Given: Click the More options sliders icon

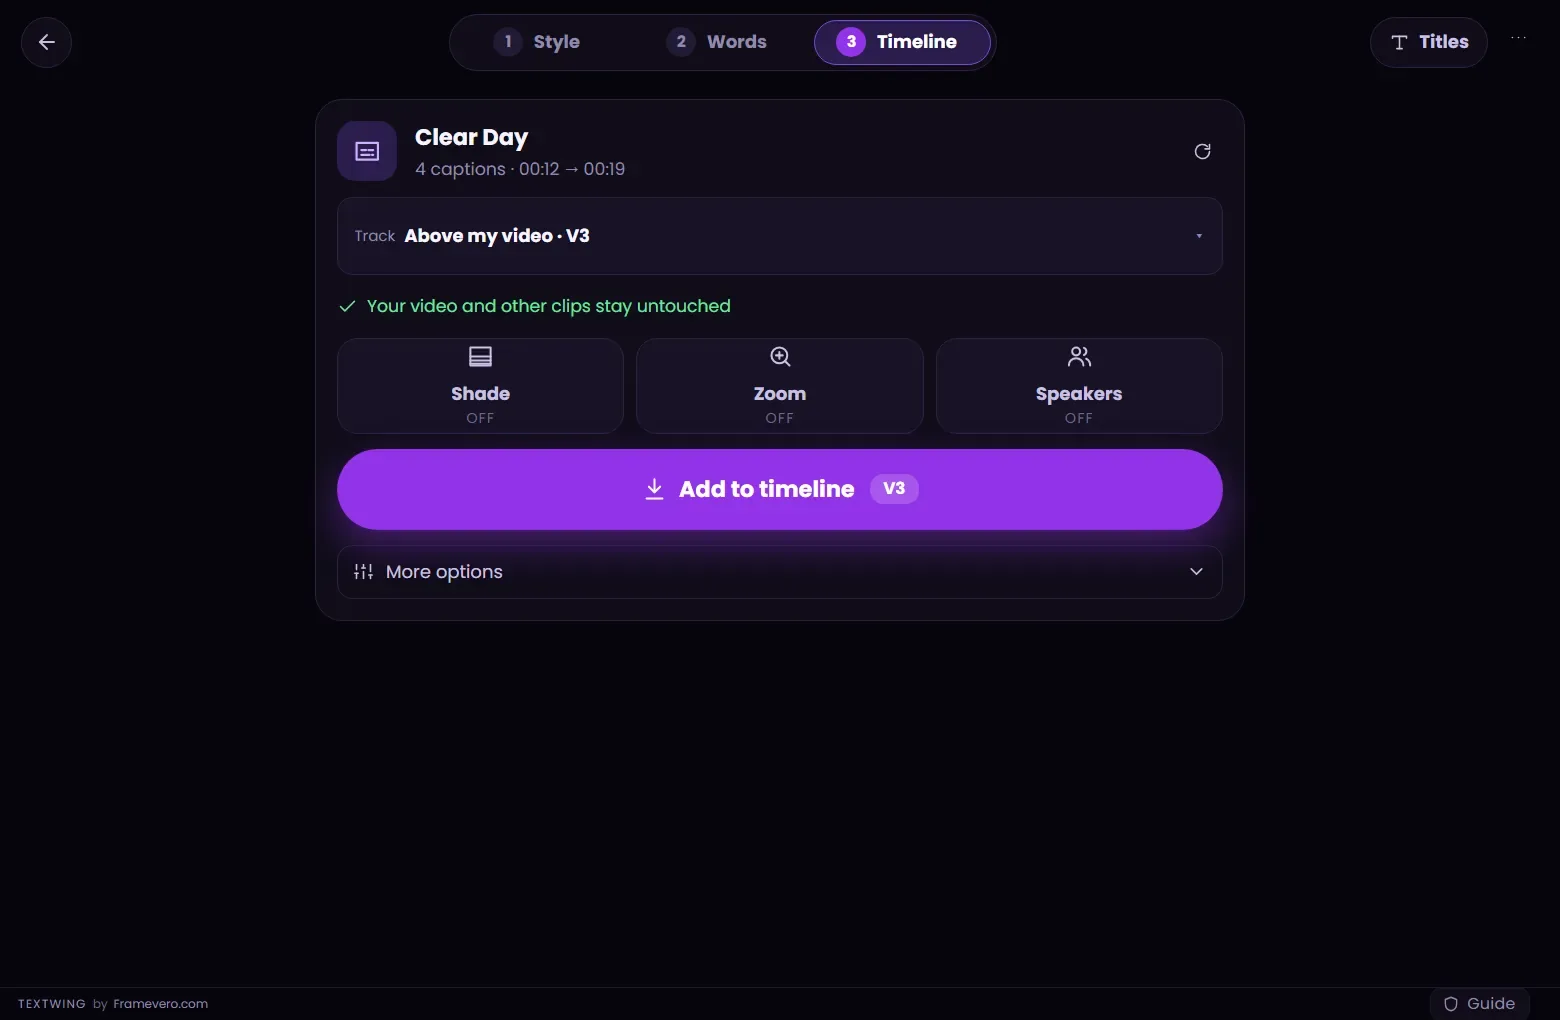Looking at the screenshot, I should 363,572.
